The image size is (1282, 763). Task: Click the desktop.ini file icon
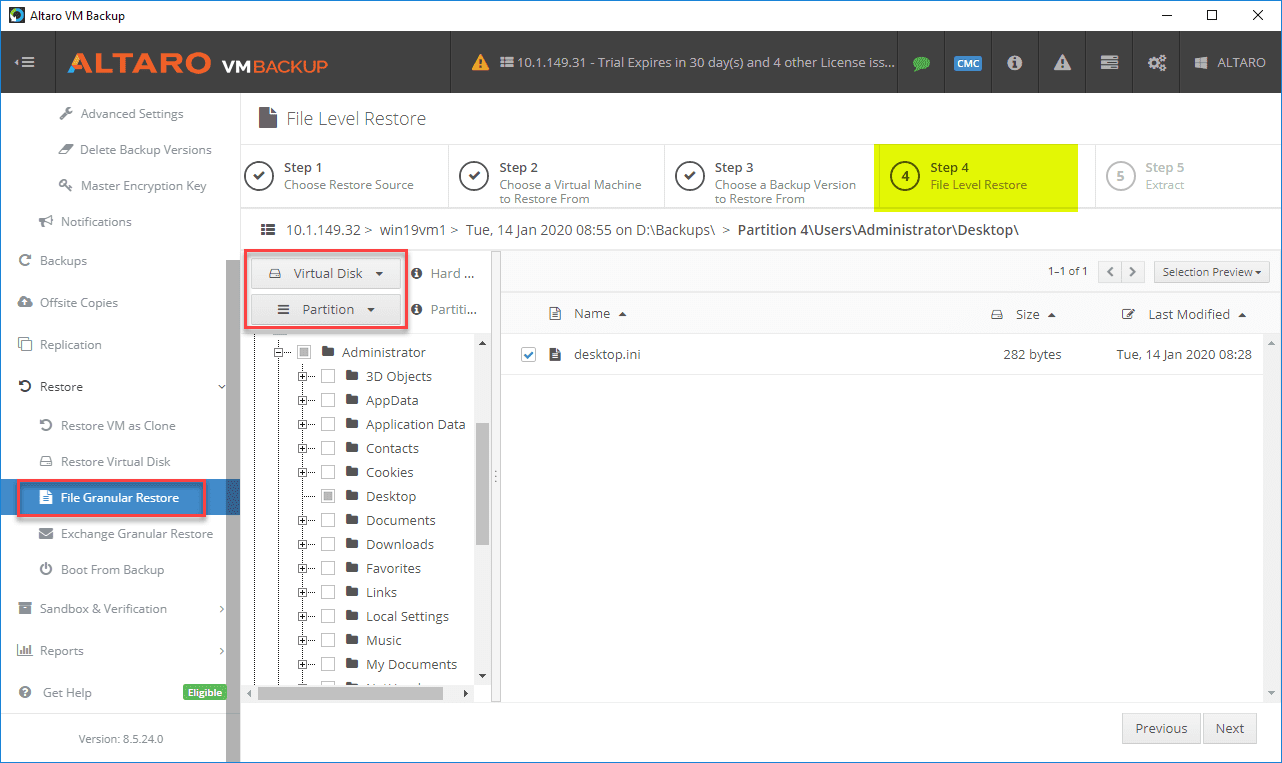[556, 355]
